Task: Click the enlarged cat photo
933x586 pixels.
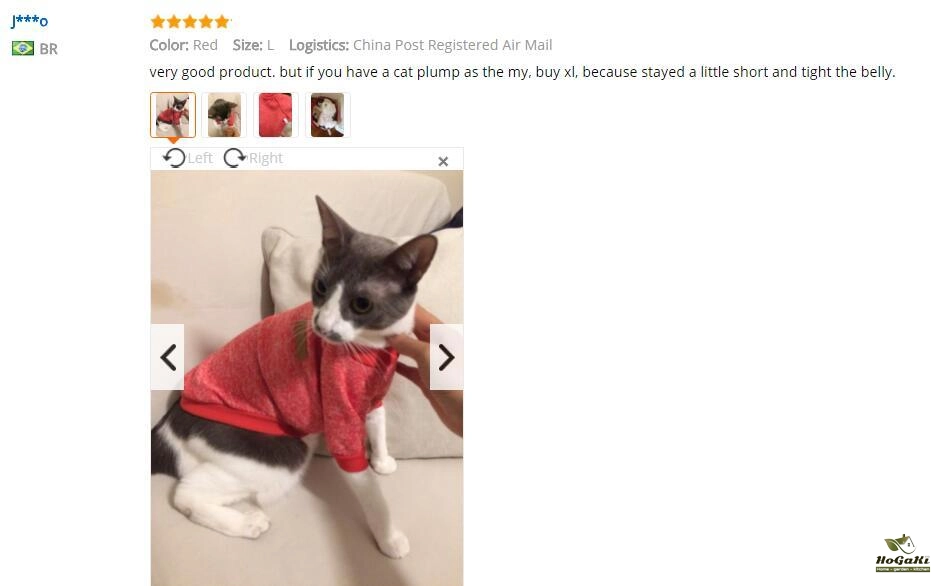Action: (x=307, y=378)
